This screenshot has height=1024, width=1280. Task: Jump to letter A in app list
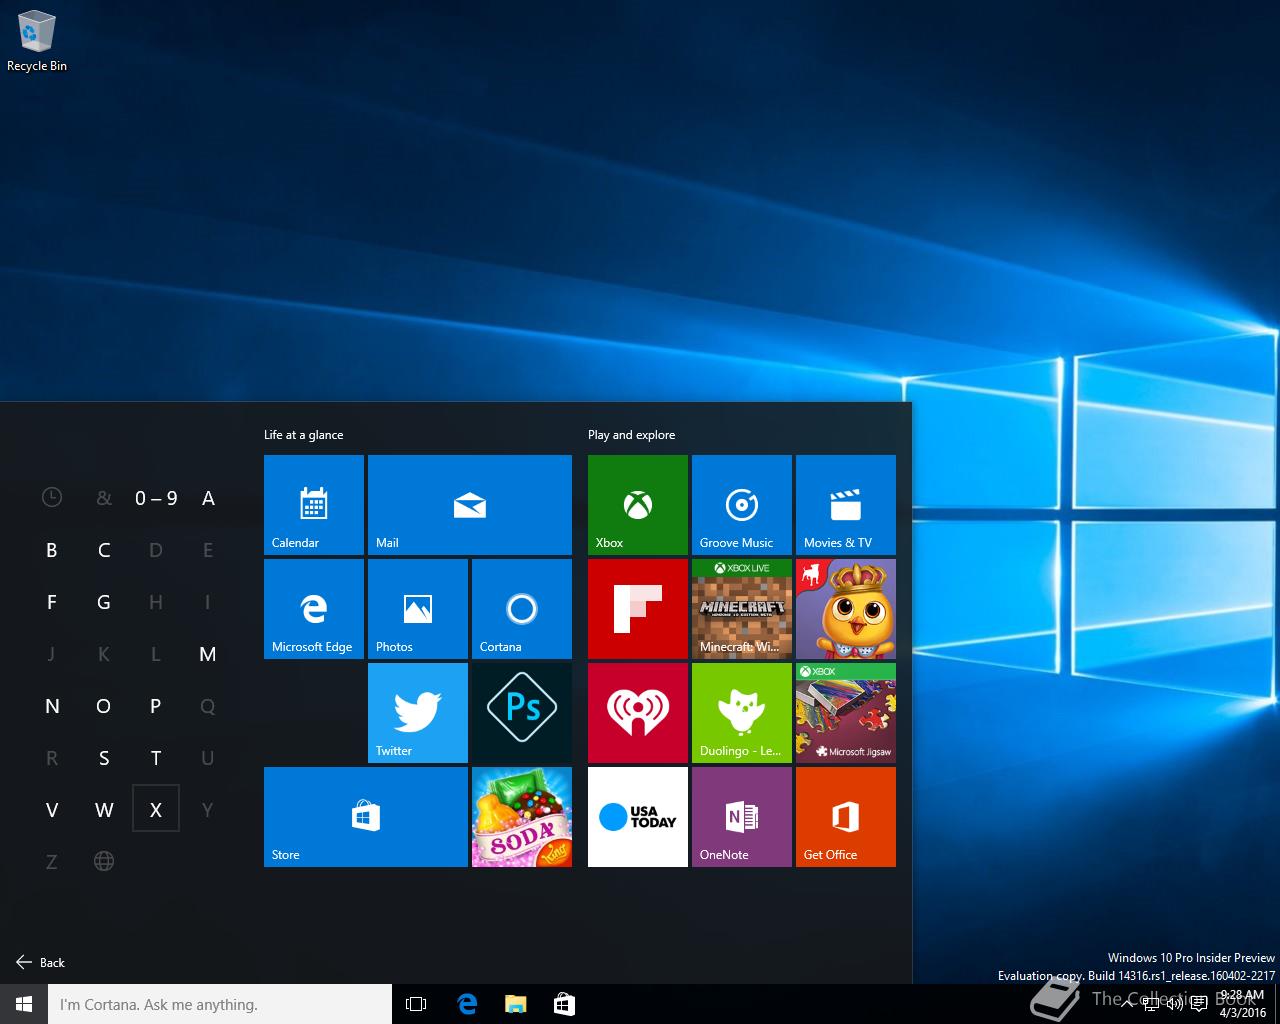(x=208, y=497)
